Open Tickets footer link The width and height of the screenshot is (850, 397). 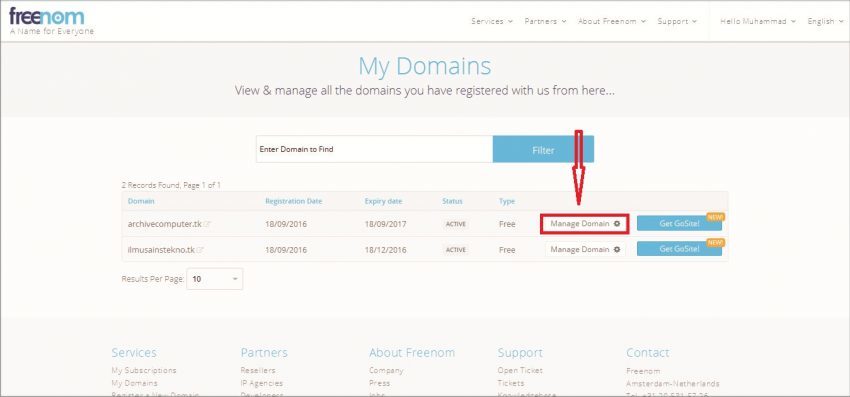[x=511, y=383]
